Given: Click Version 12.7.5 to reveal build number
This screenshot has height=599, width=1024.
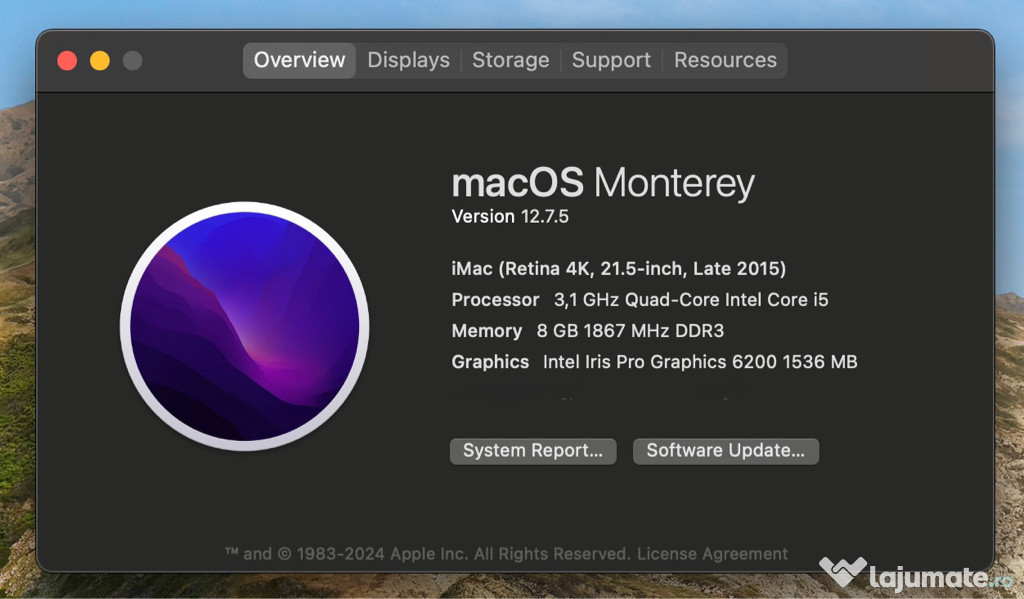Looking at the screenshot, I should 510,216.
